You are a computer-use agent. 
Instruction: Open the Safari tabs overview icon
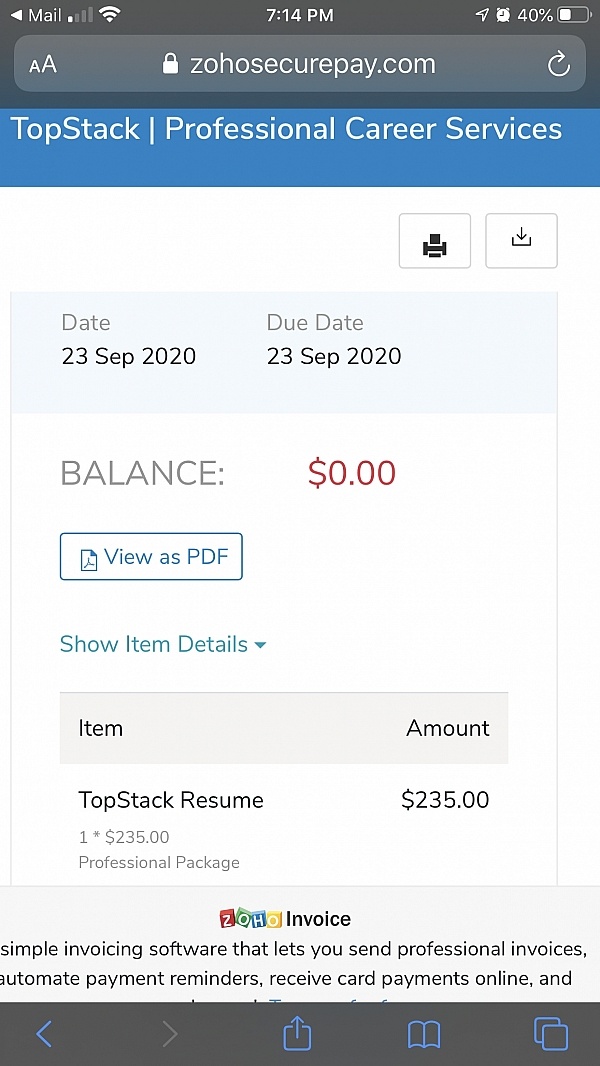(551, 1034)
